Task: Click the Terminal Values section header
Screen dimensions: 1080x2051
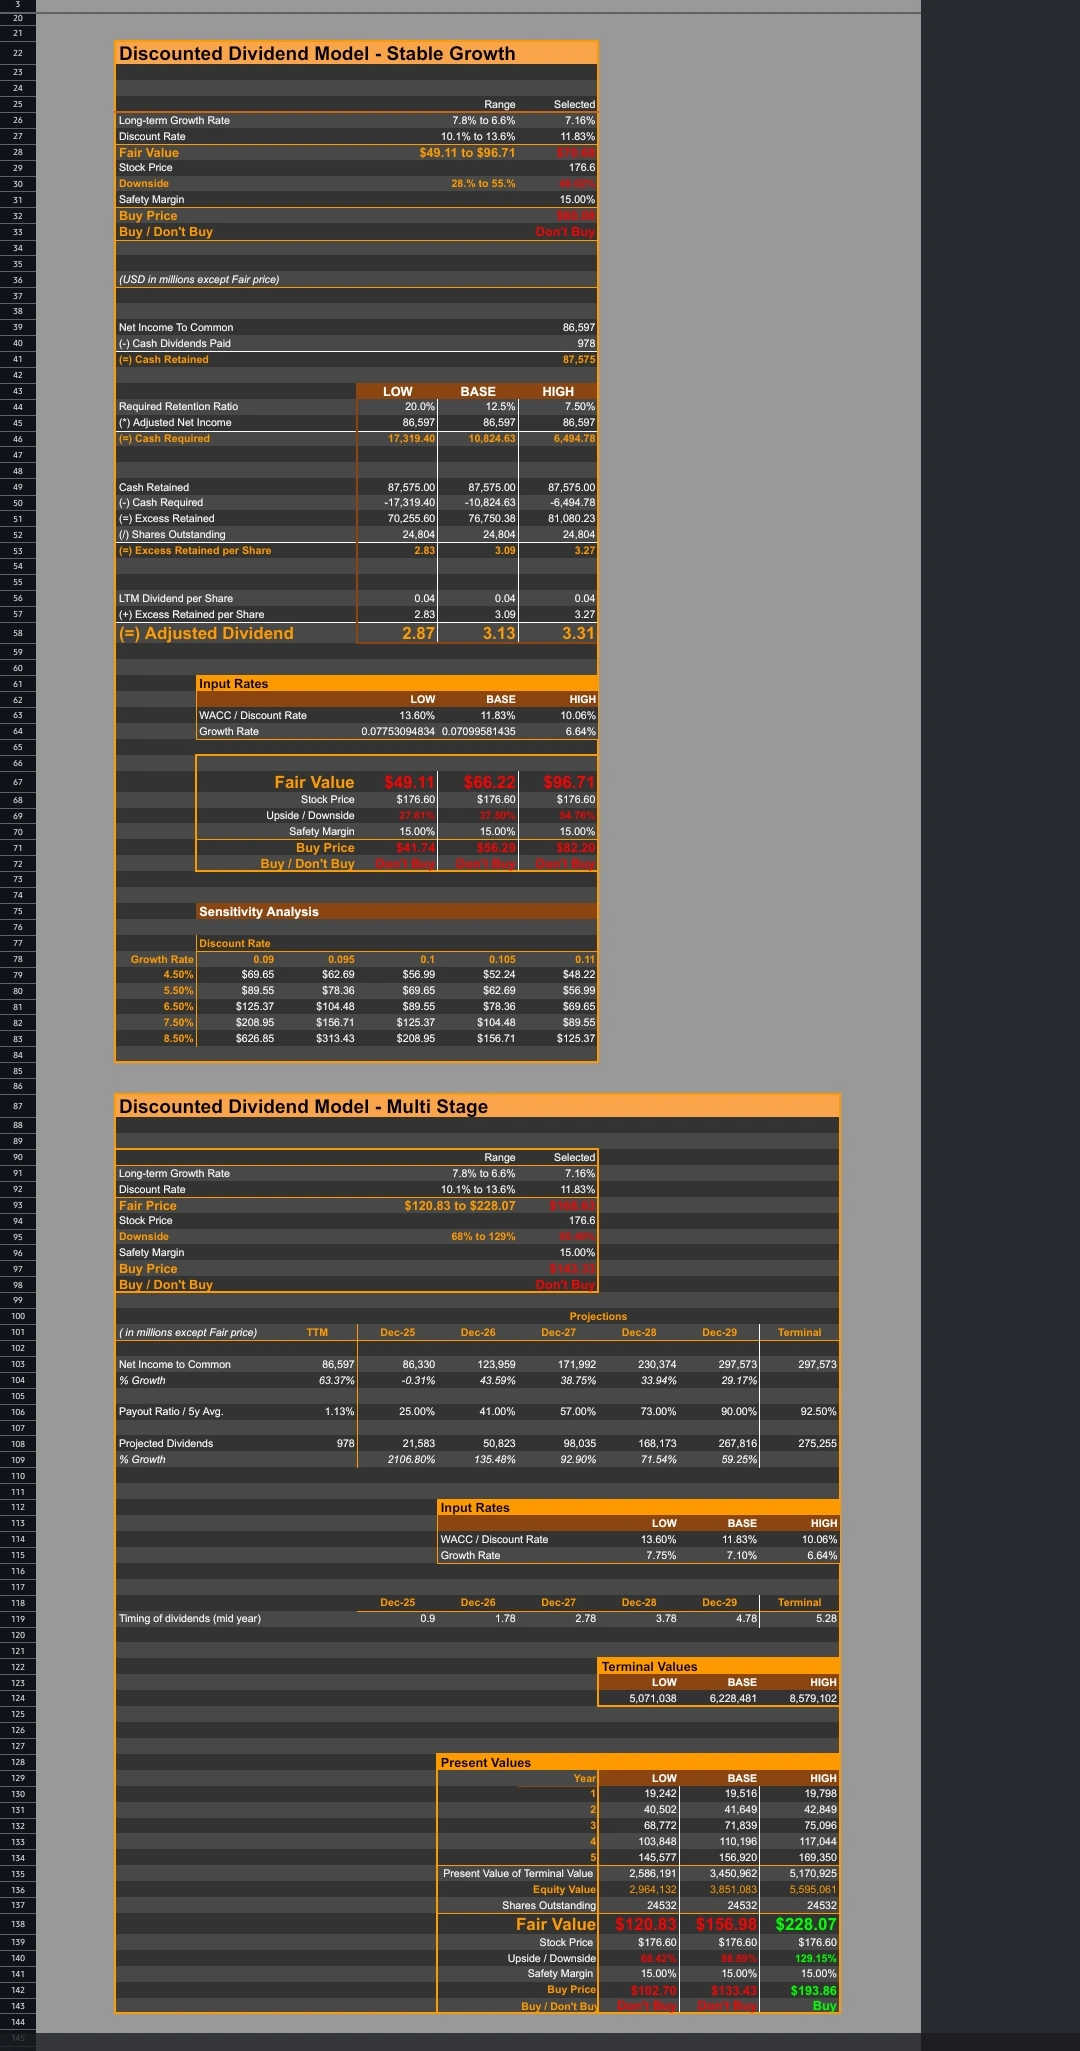Action: 649,1666
